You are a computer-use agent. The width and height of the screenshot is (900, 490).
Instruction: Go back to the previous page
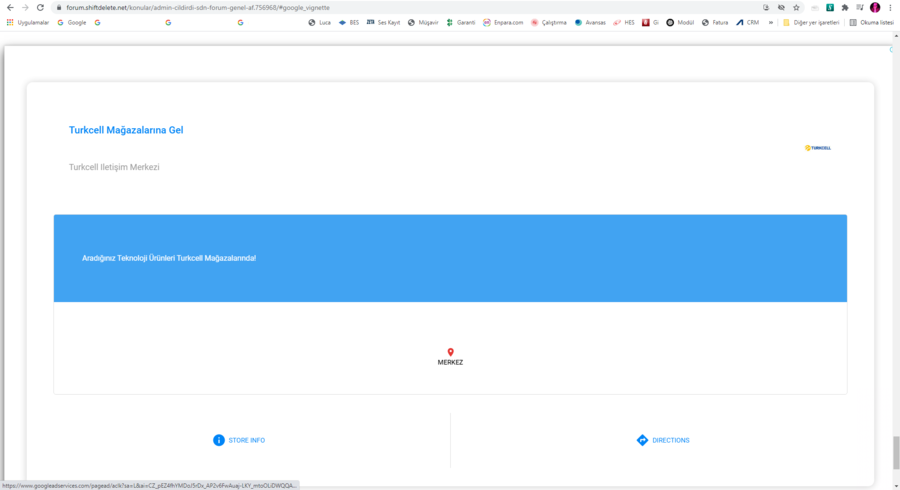(10, 7)
